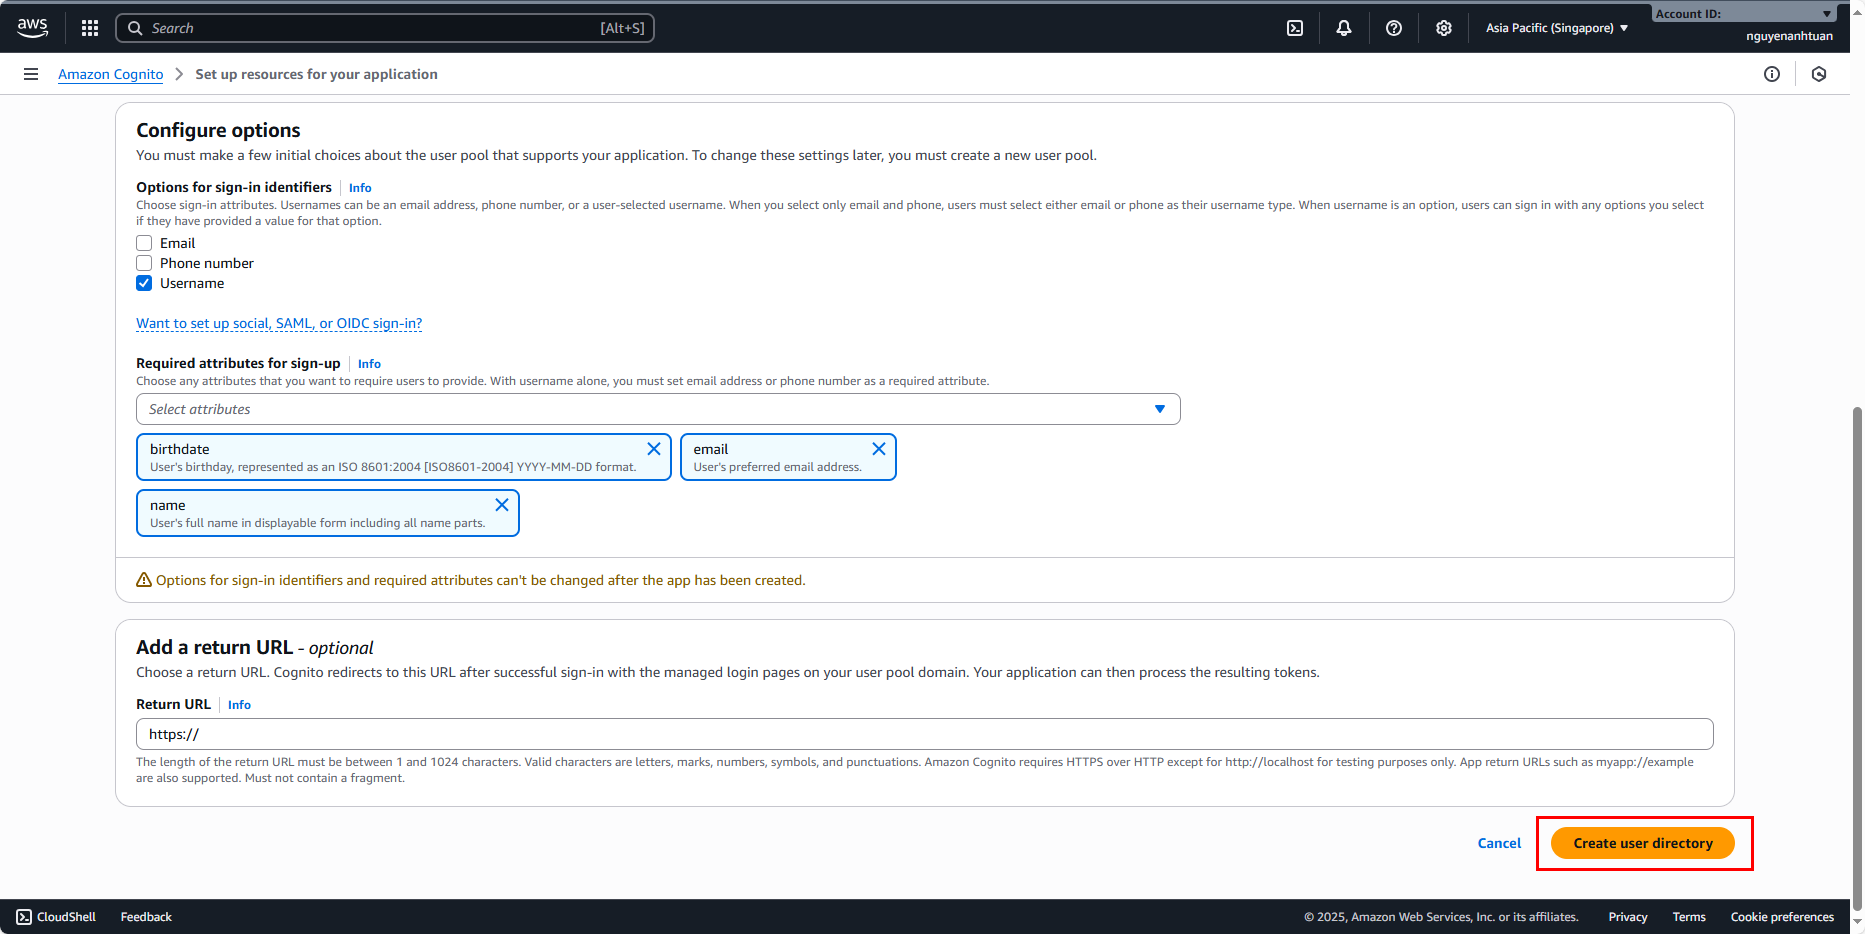Remove the name required attribute
The width and height of the screenshot is (1865, 934).
pos(502,505)
